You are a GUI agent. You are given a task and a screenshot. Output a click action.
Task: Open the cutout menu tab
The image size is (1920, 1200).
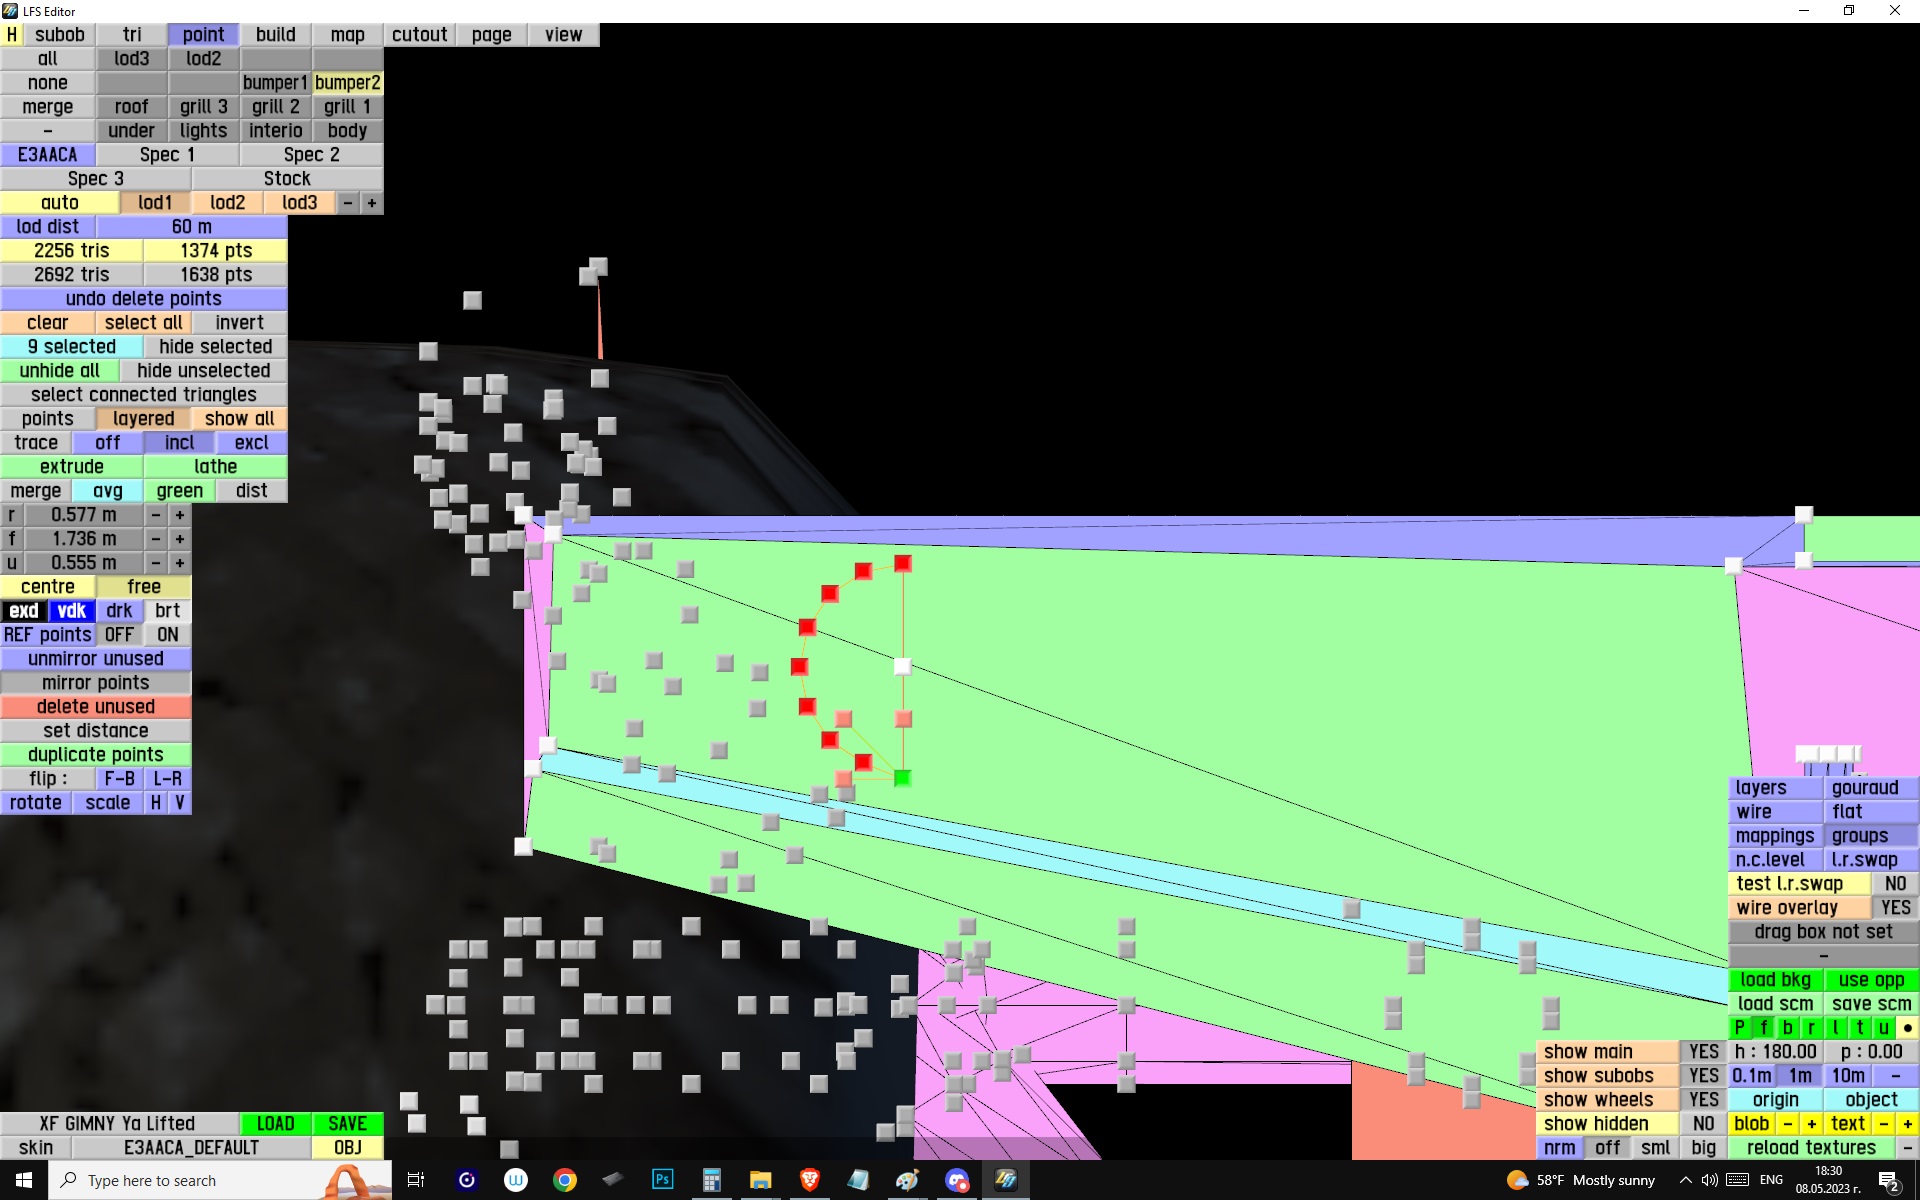point(419,35)
